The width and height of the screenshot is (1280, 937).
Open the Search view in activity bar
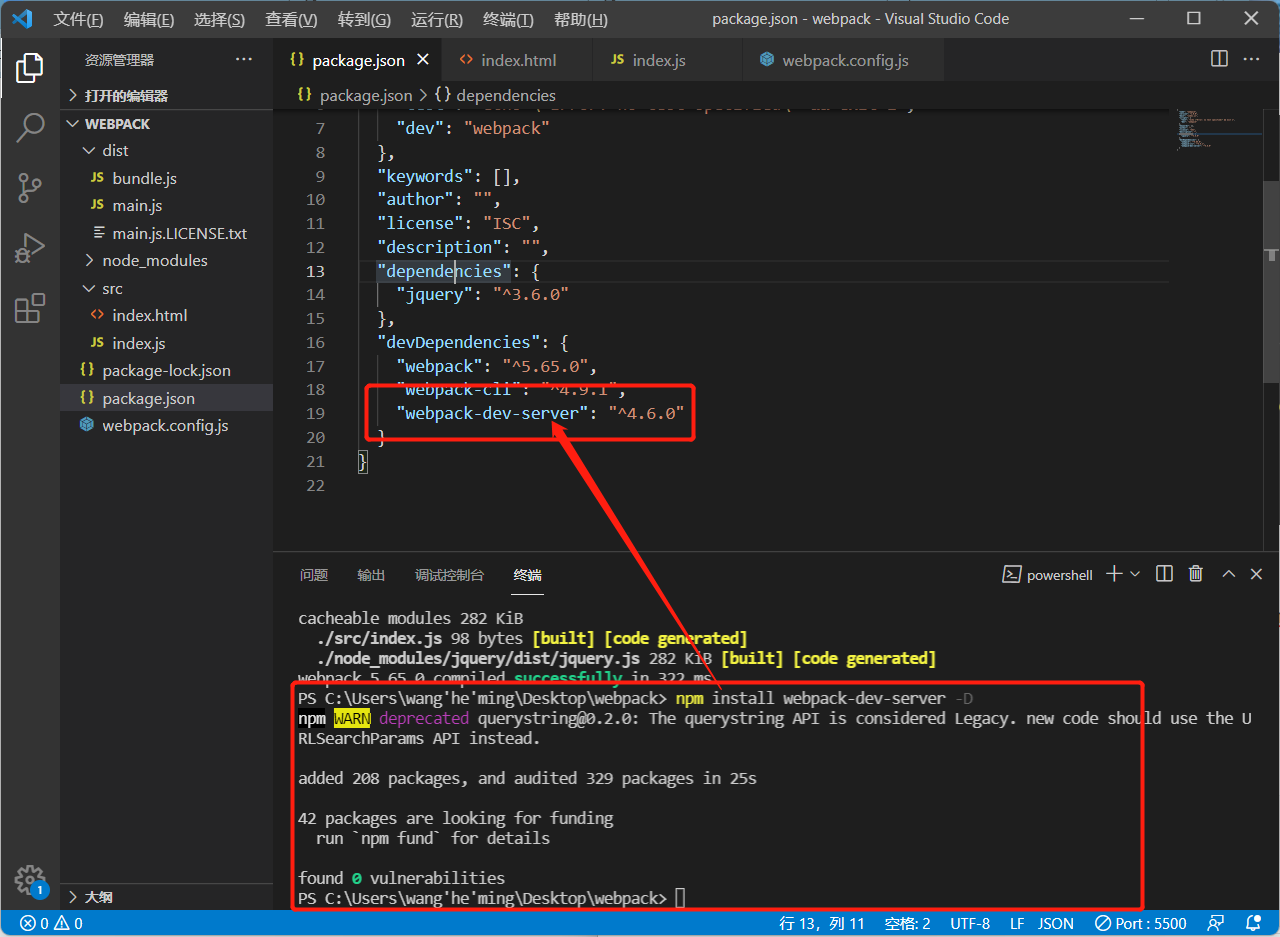tap(30, 127)
